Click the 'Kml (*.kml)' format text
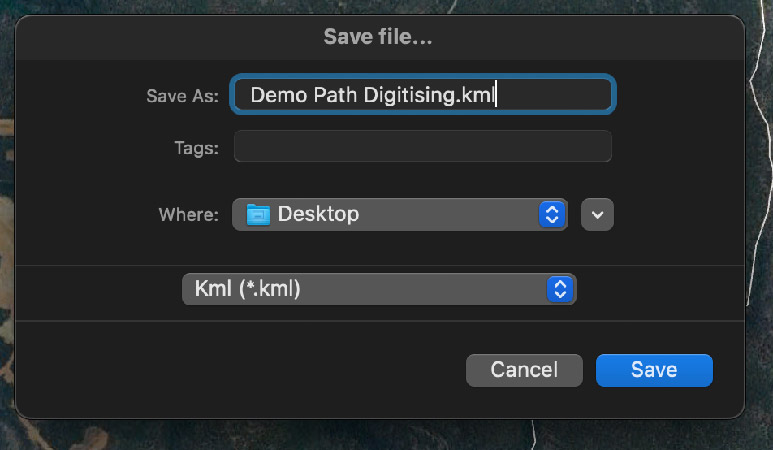The image size is (773, 450). coord(247,288)
